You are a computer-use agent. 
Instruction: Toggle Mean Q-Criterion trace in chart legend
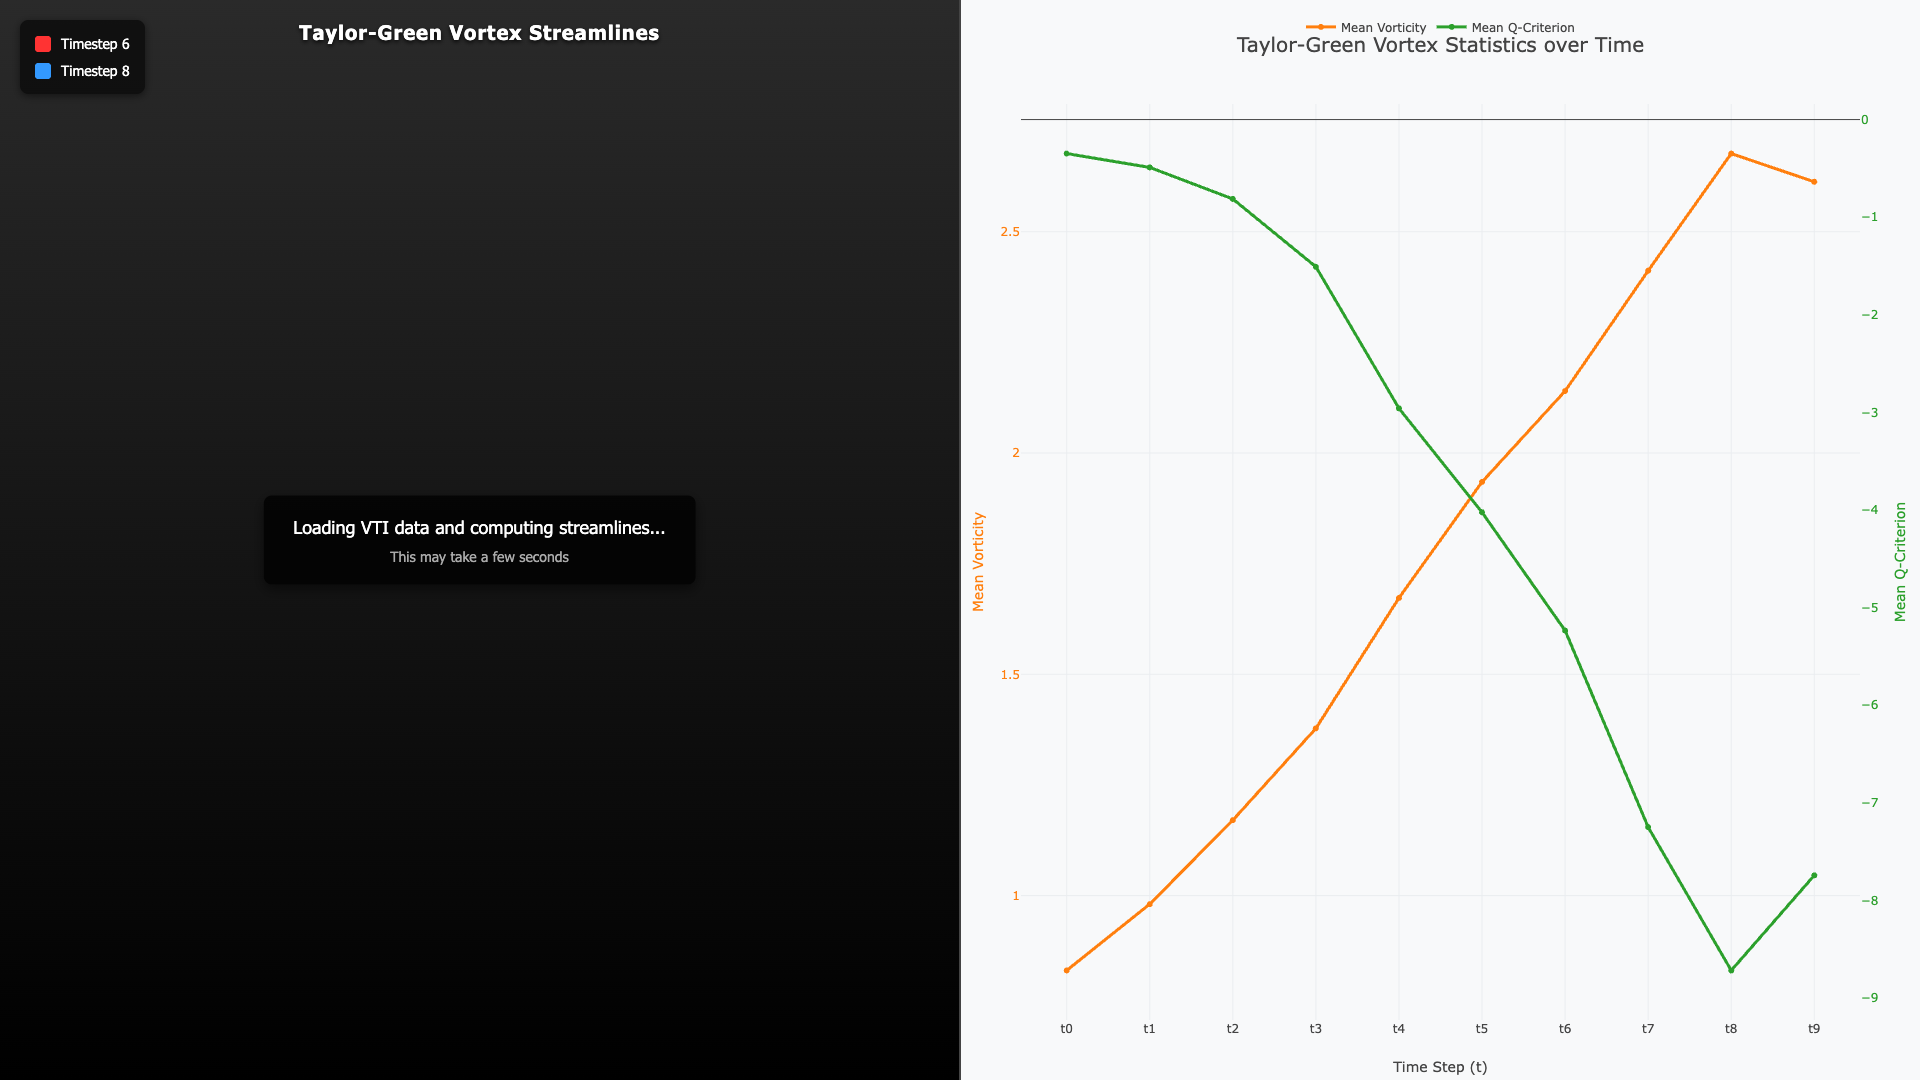[x=1506, y=28]
